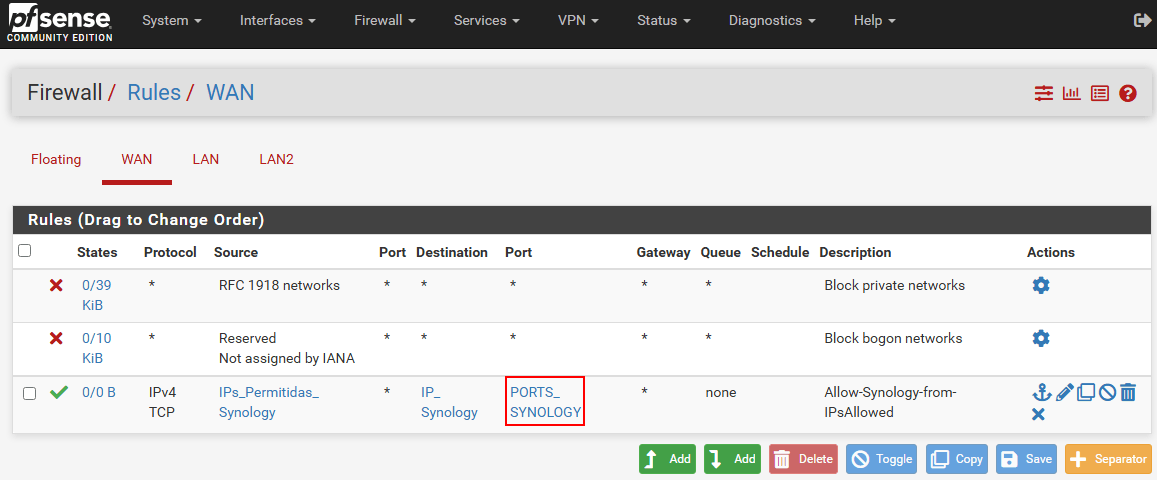Expand the Firewall dropdown menu

pyautogui.click(x=384, y=21)
